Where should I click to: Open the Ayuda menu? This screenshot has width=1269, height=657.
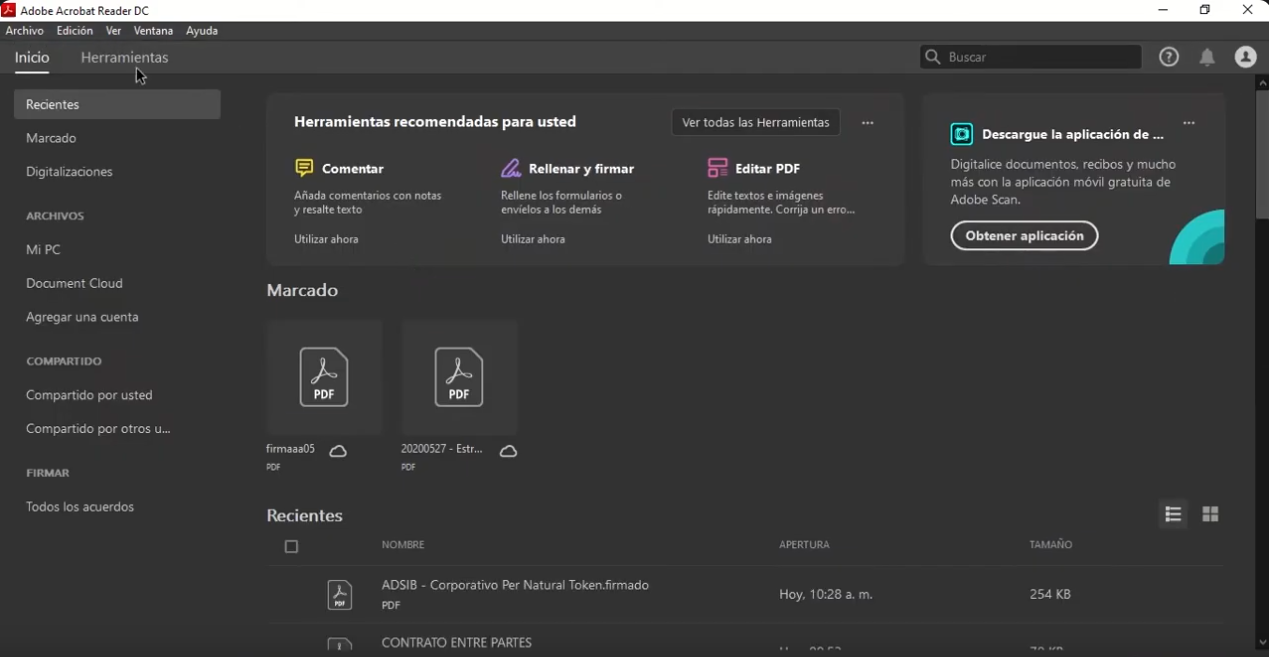coord(202,31)
